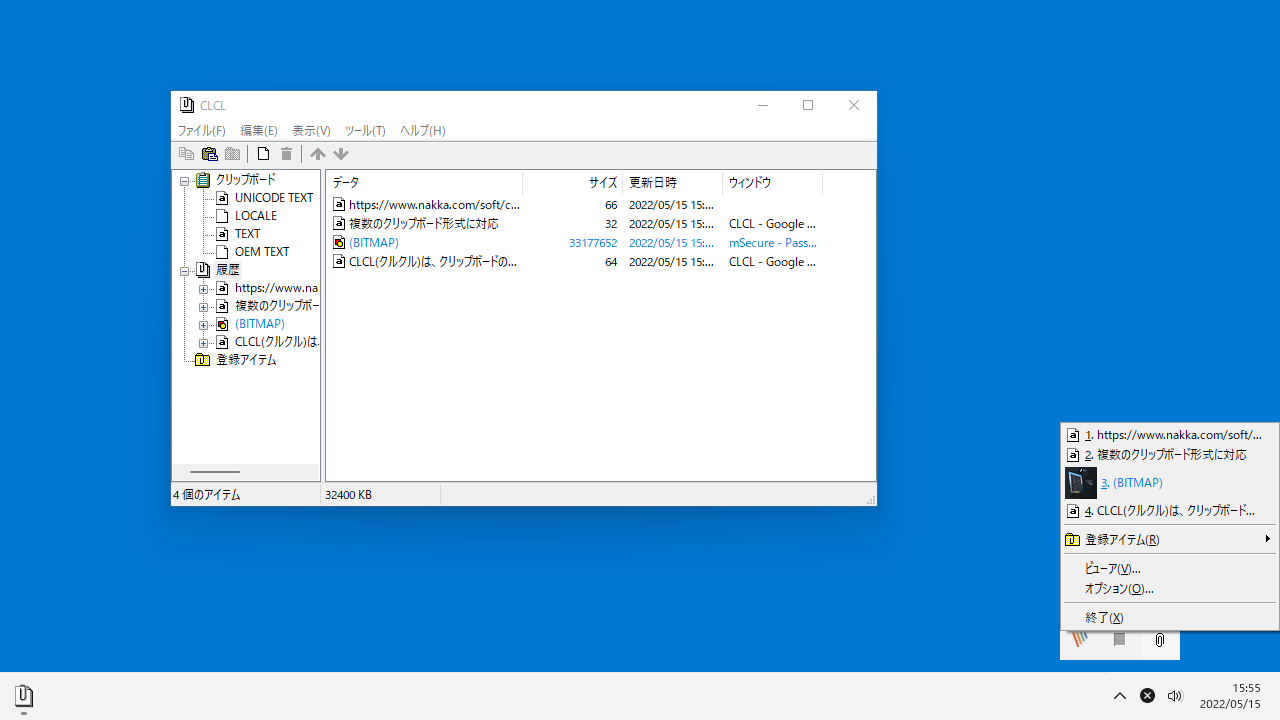This screenshot has width=1280, height=720.
Task: Click 32400 KB in status bar
Action: point(348,495)
